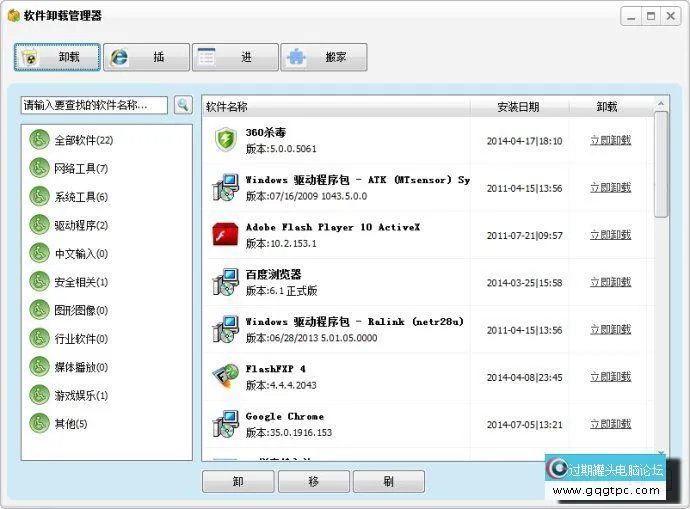Select 驱动程序(2) category
The height and width of the screenshot is (509, 690).
click(x=81, y=225)
